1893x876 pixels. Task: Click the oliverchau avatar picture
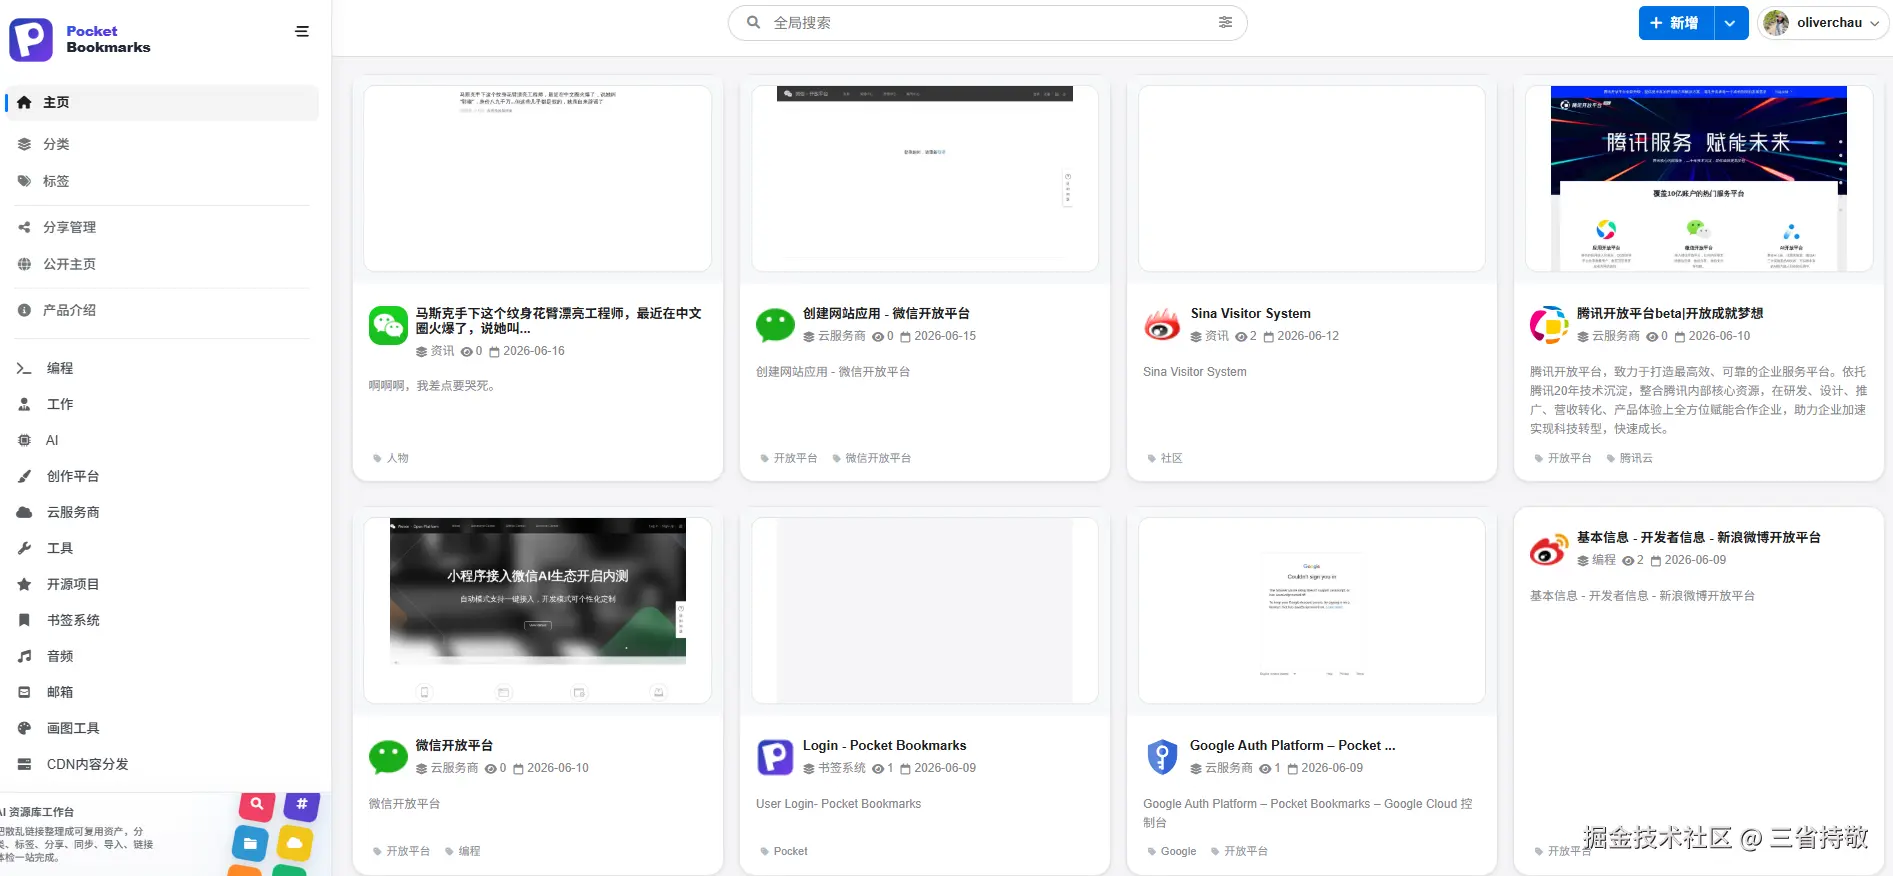tap(1776, 23)
